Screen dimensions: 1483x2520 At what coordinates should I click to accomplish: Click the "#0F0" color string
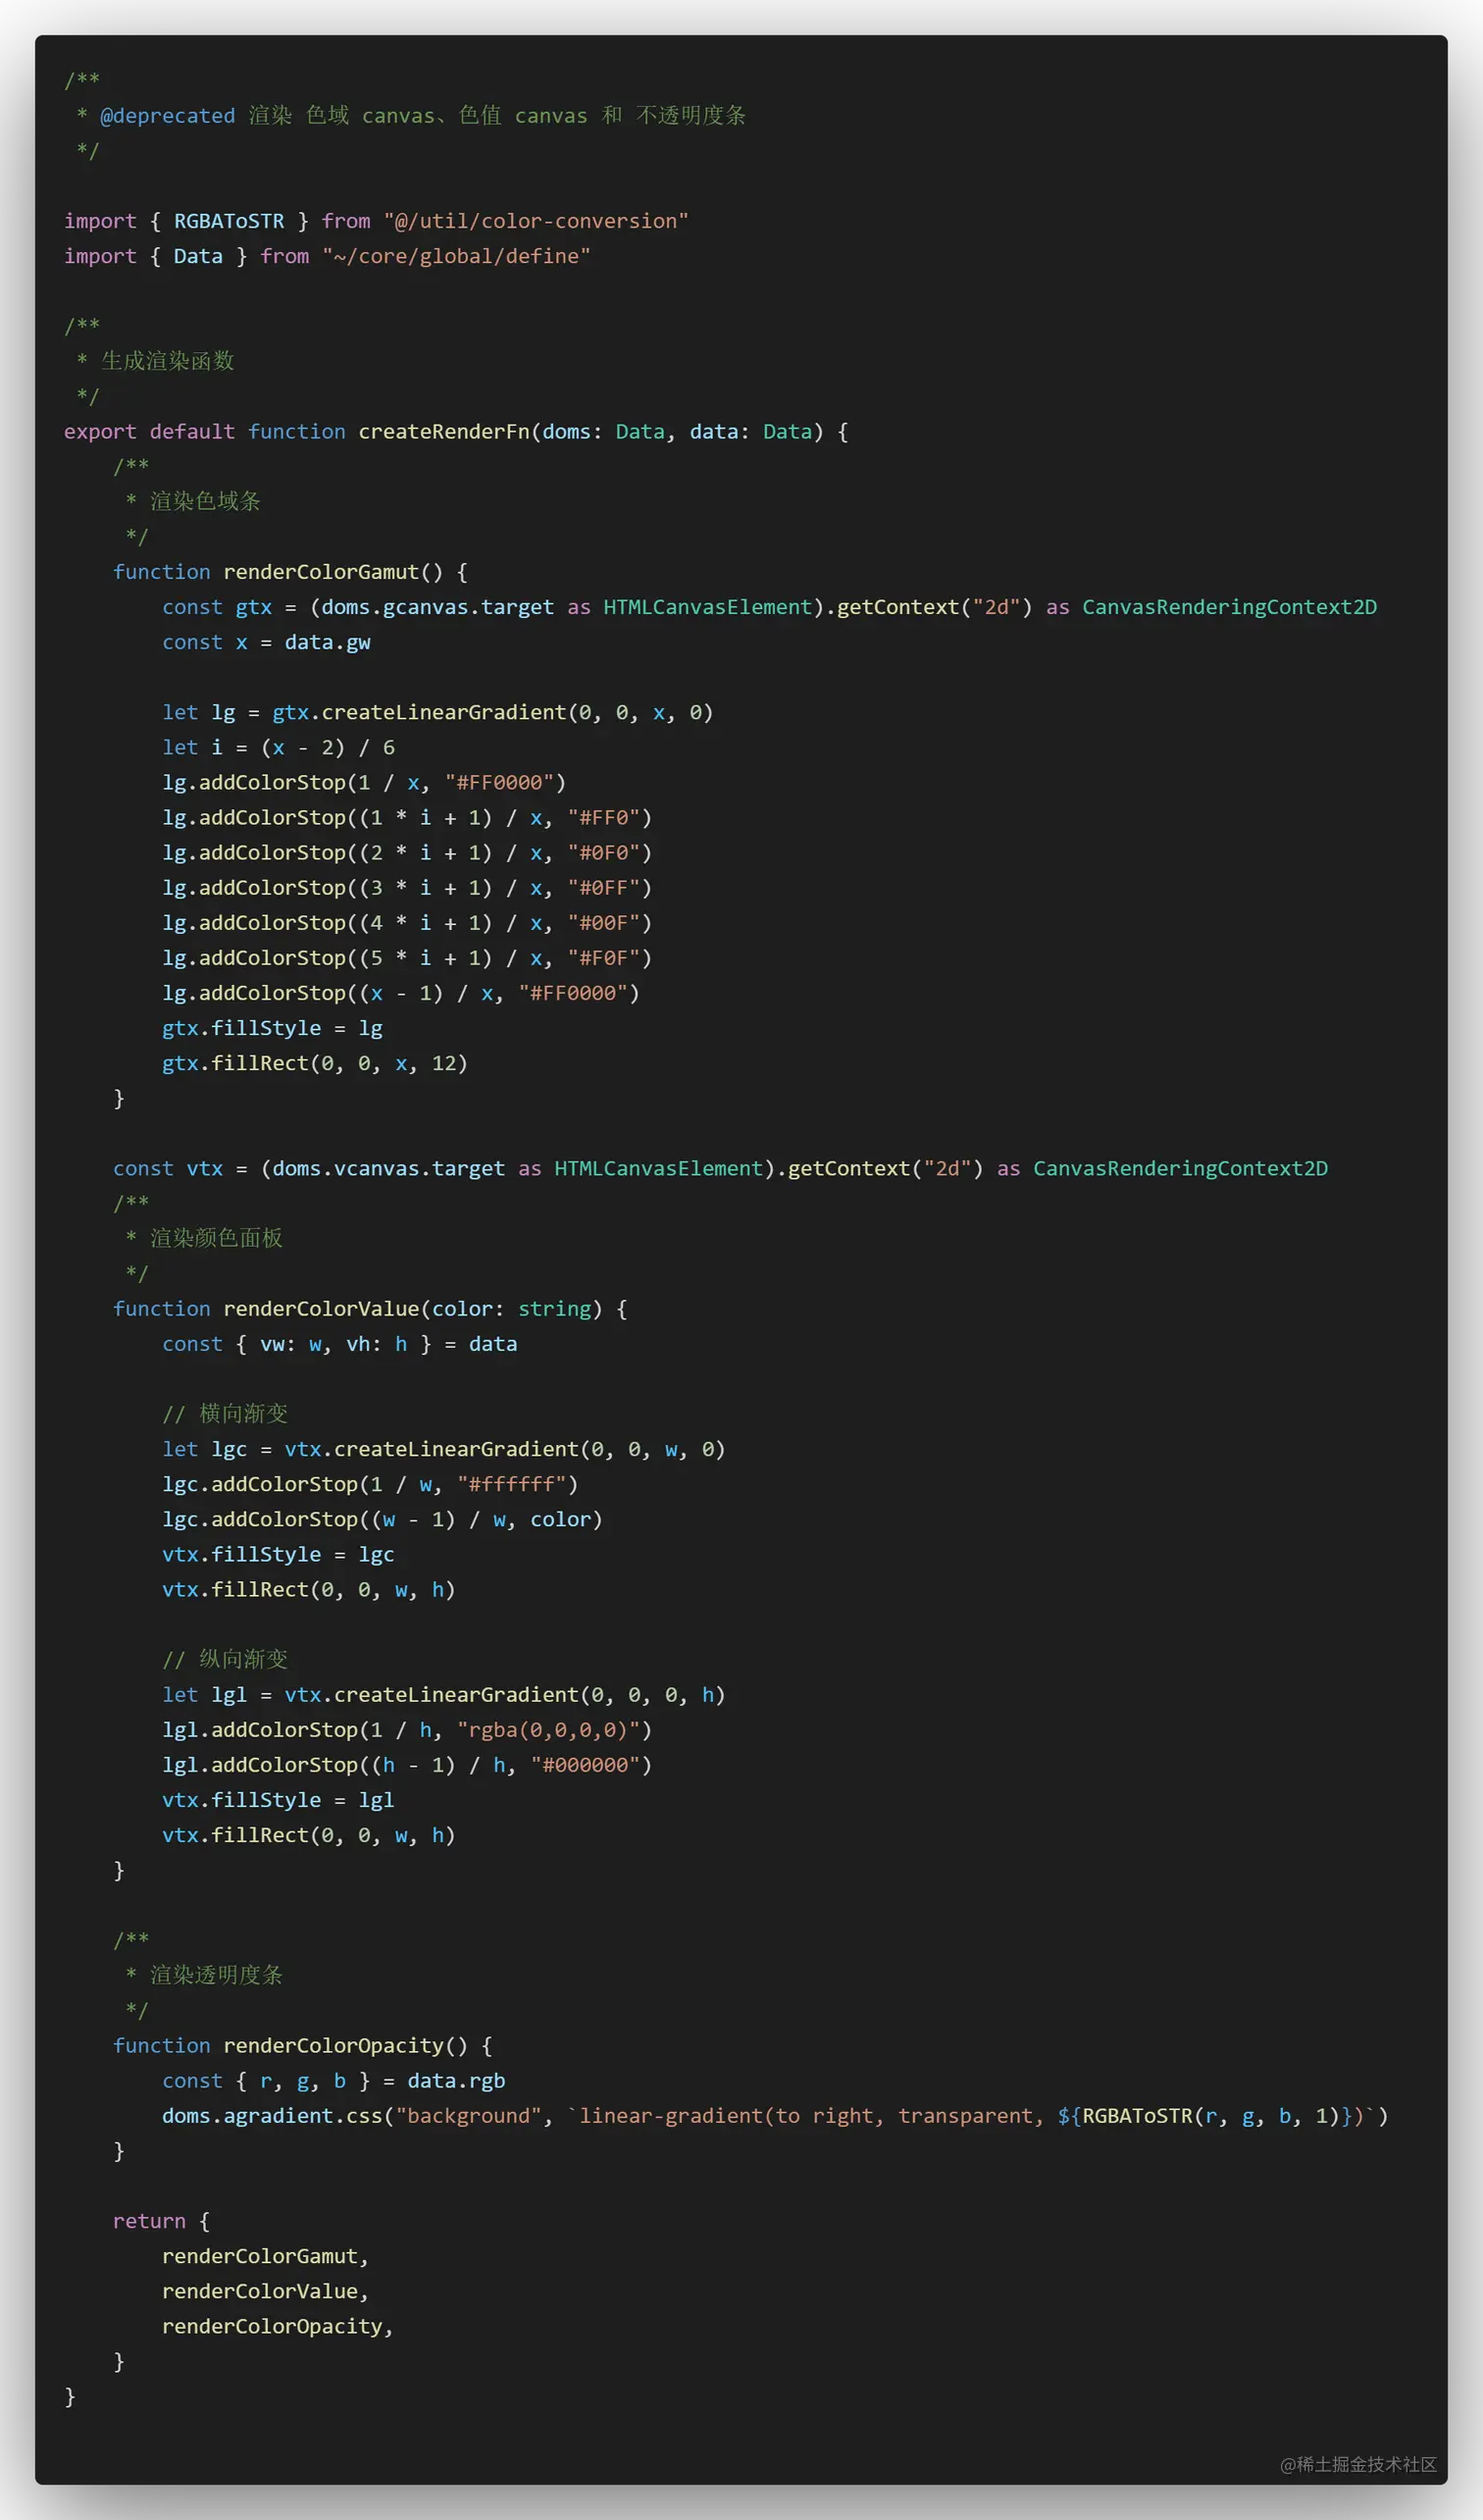point(603,853)
